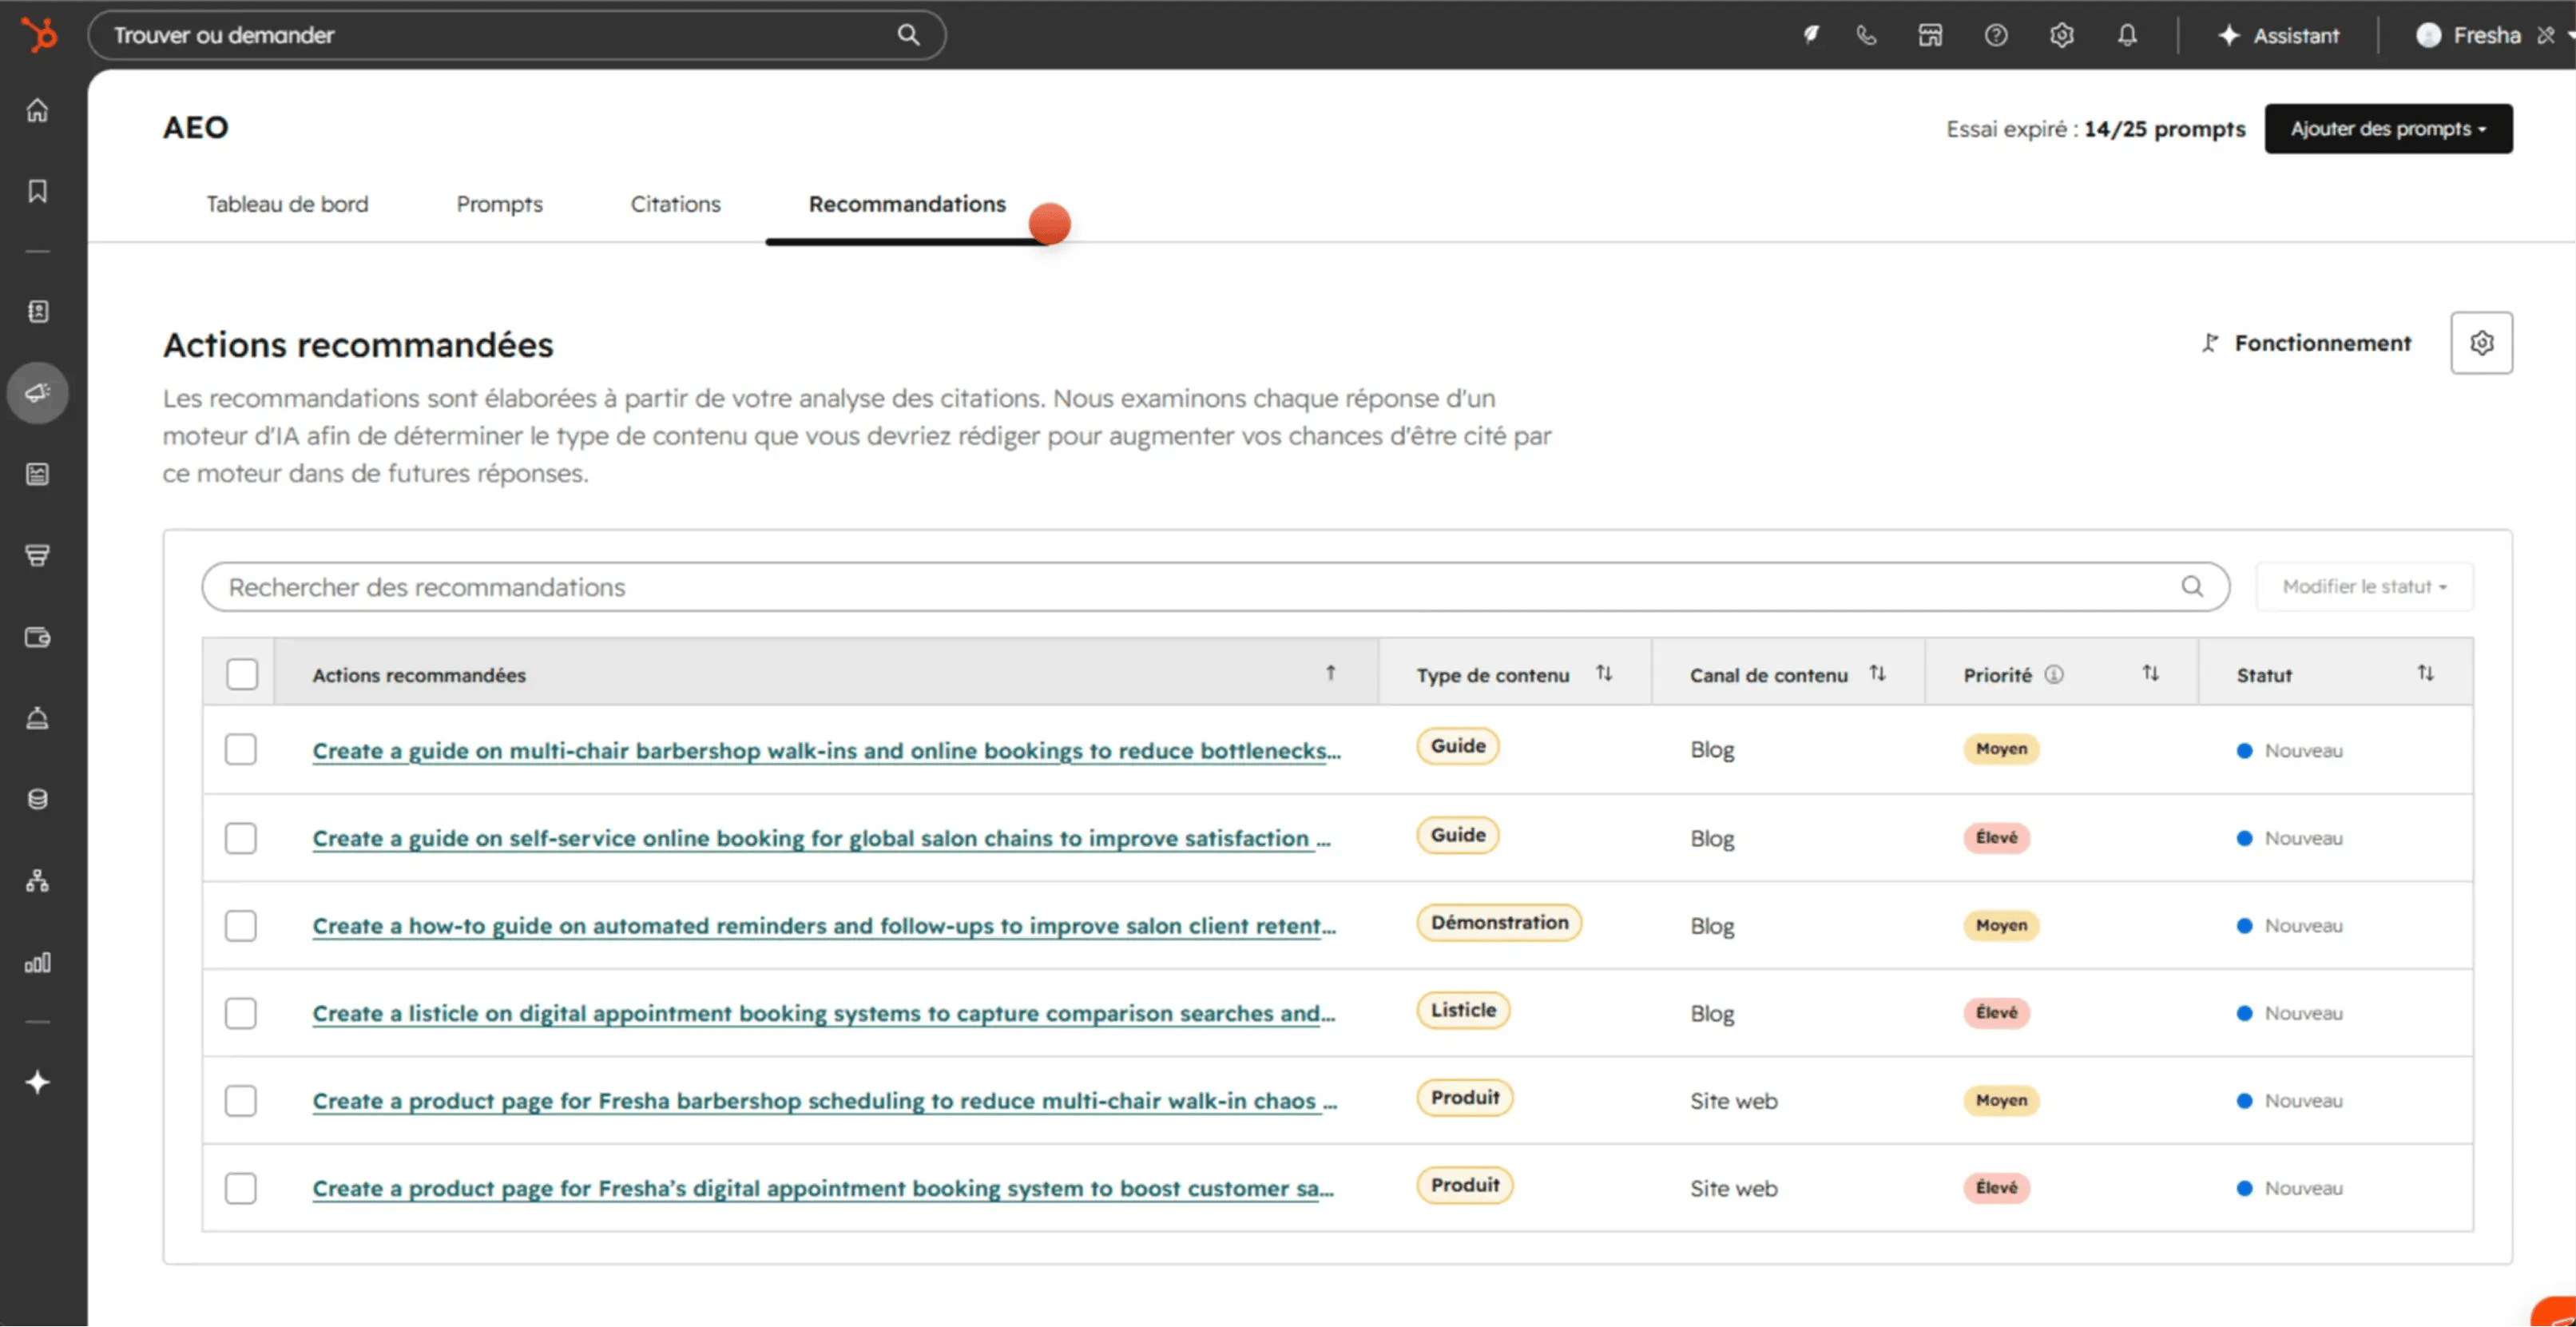Click Élevé priority on the listicle row
This screenshot has width=2576, height=1327.
pyautogui.click(x=1996, y=1013)
